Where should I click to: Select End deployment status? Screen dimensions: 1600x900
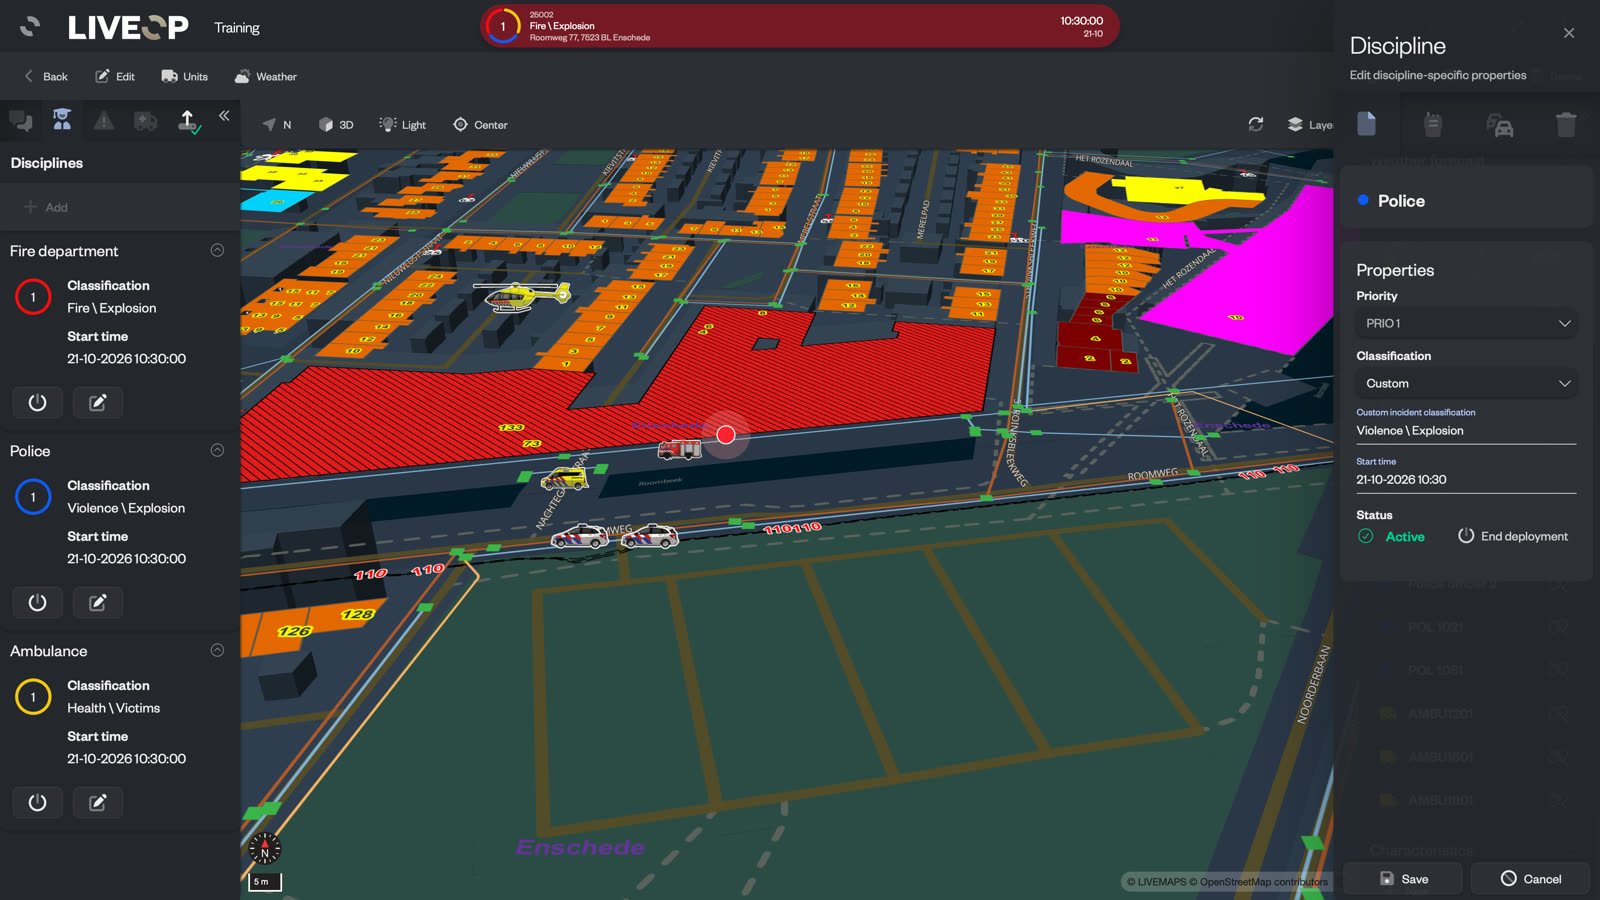(x=1512, y=536)
